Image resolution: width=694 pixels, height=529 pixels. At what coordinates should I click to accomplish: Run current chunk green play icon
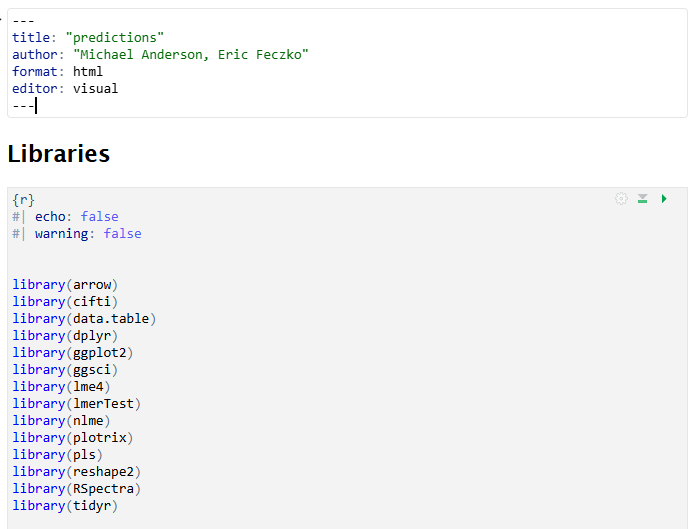click(664, 199)
